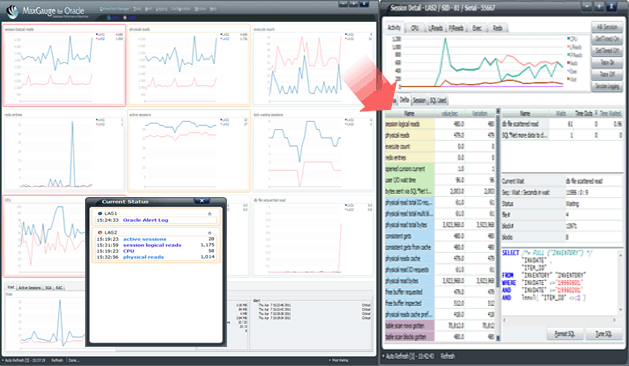629x366 pixels.
Task: Click LAS1 blue status icon in Current Status
Action: 100,214
